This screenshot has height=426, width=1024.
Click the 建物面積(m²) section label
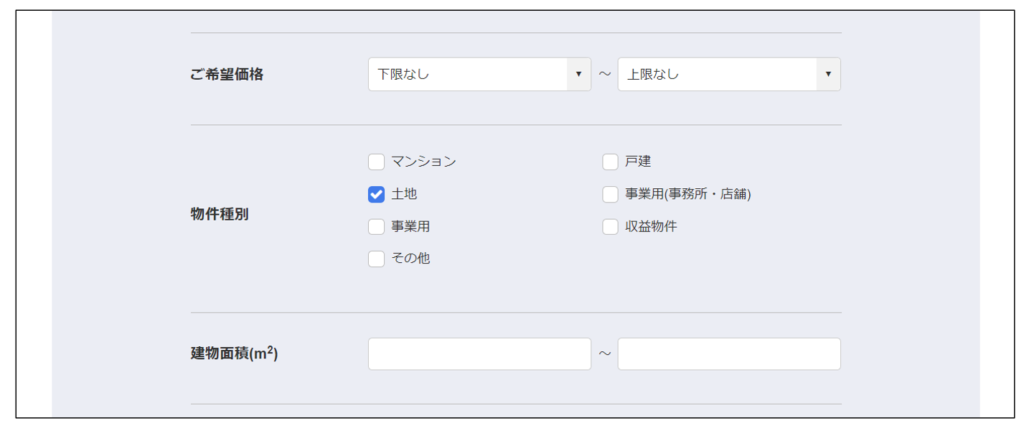(233, 354)
